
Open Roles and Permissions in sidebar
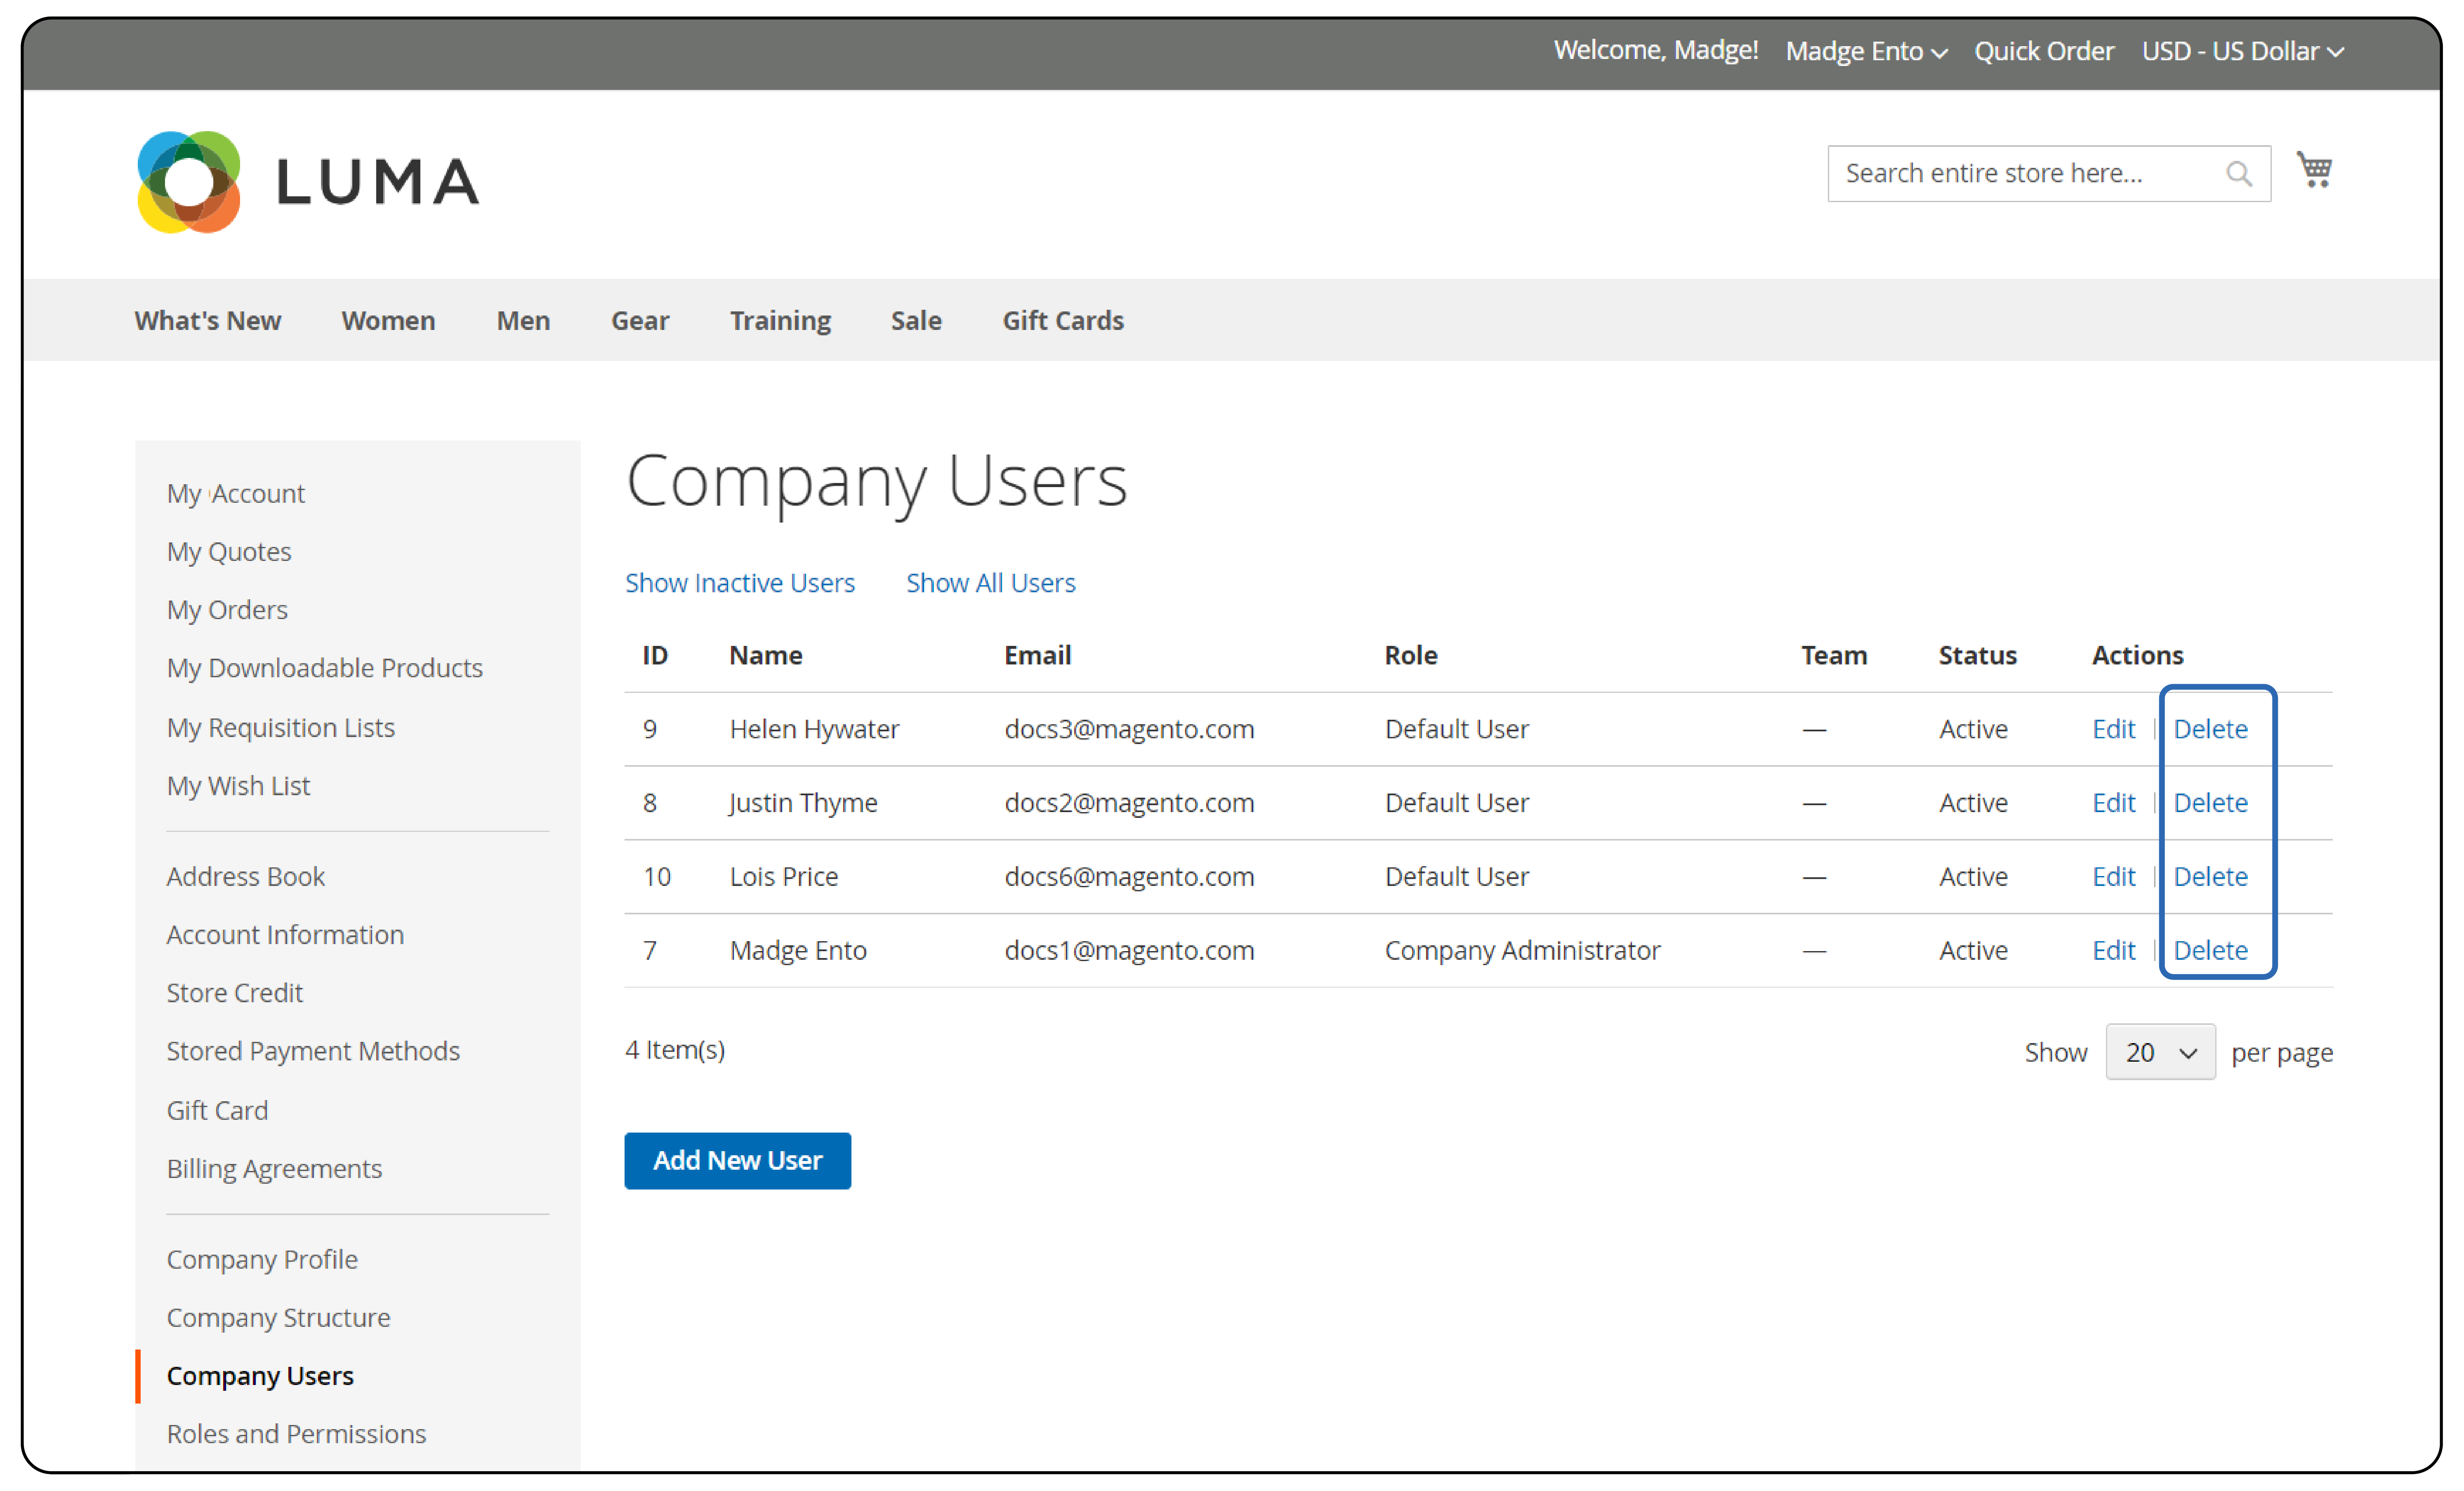(x=296, y=1434)
